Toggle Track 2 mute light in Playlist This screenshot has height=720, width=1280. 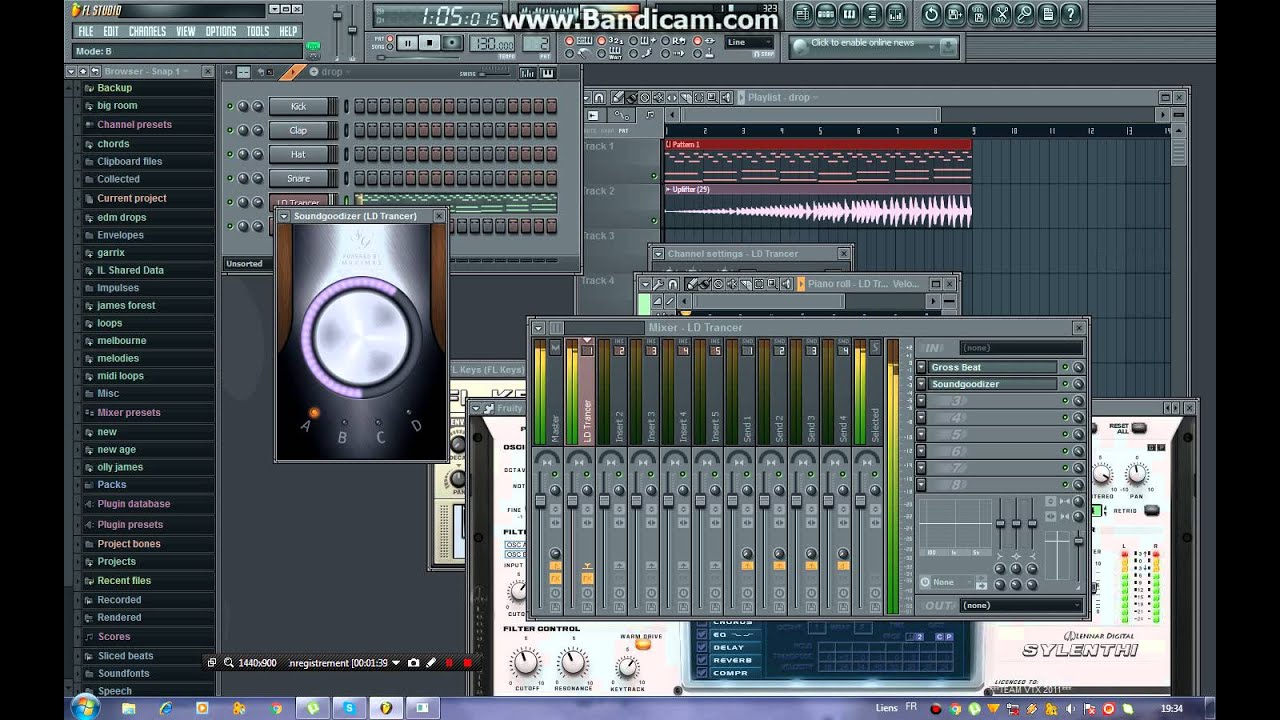(x=655, y=220)
